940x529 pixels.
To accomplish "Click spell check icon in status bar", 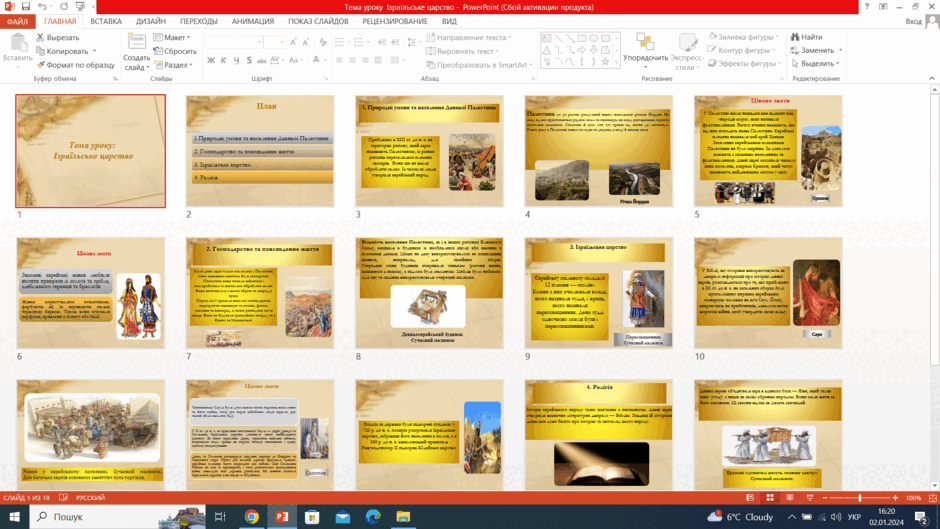I will [x=64, y=498].
